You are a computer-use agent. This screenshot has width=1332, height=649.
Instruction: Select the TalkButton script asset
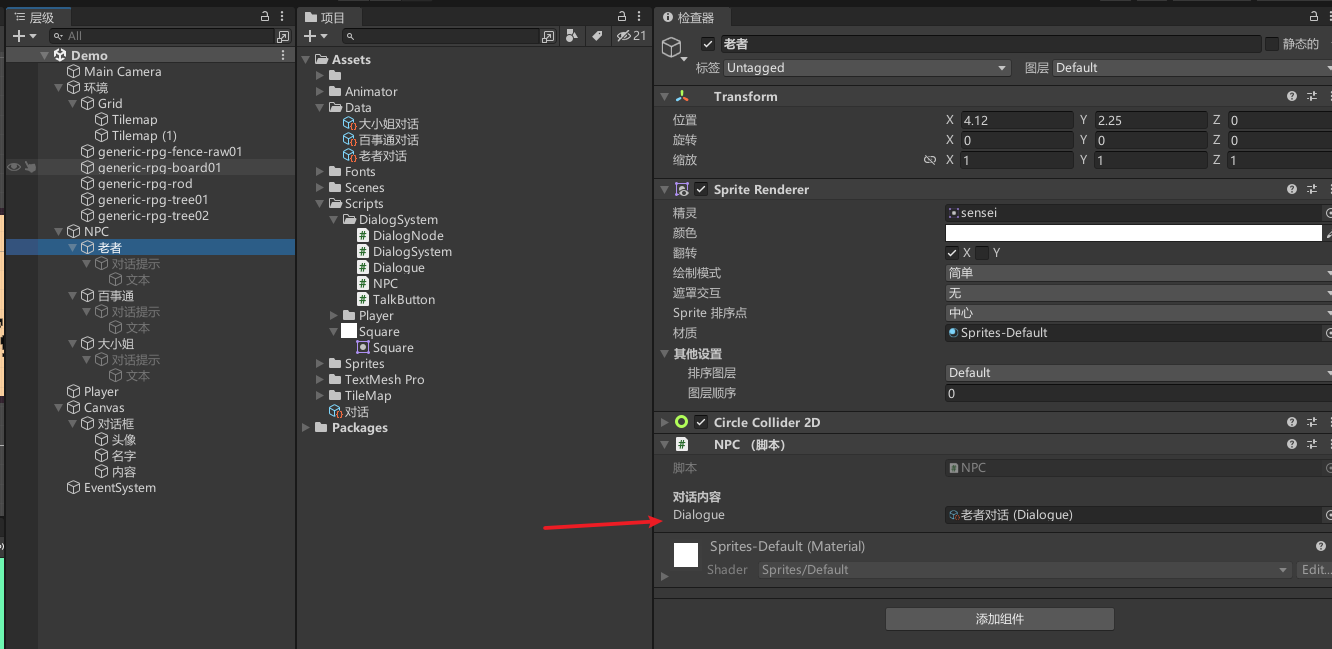[404, 300]
